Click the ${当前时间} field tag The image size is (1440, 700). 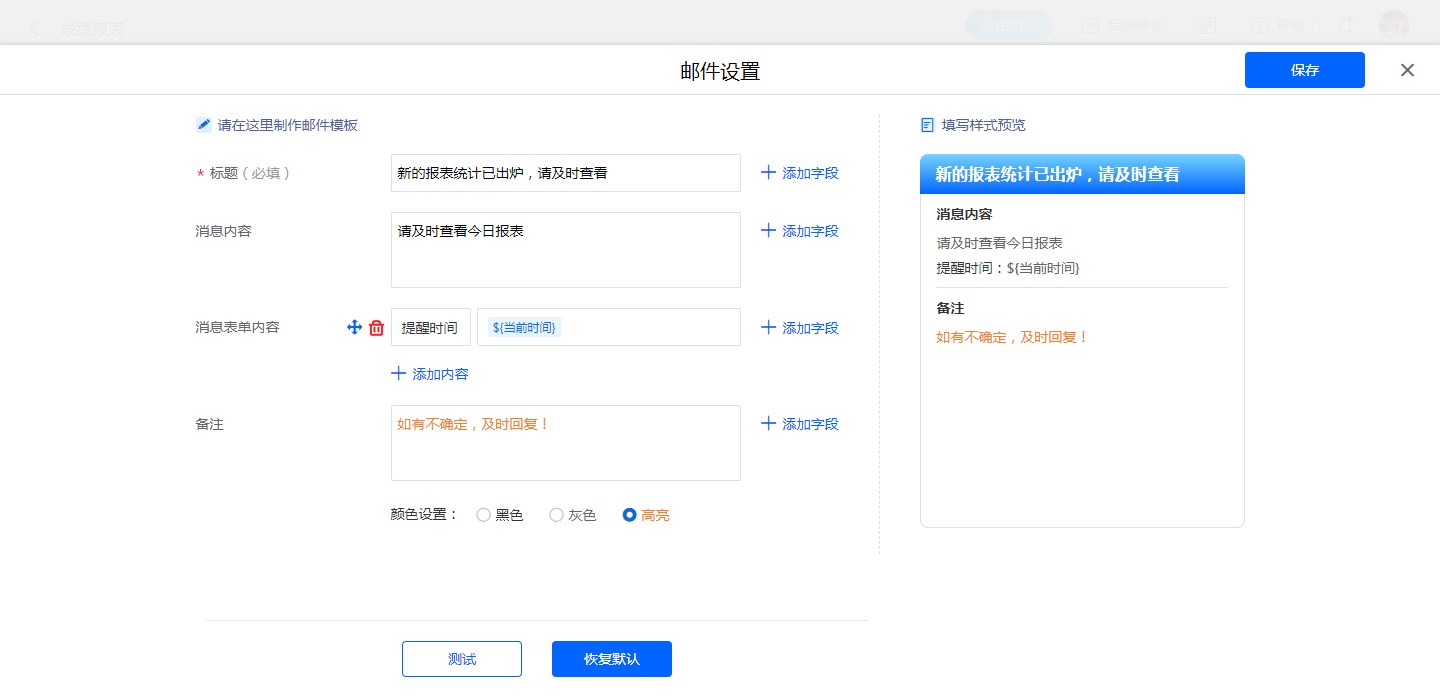coord(525,327)
